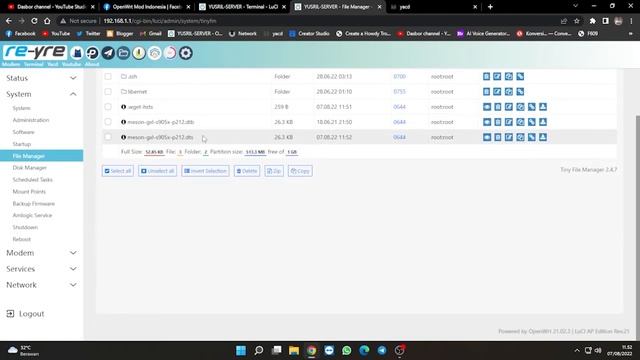Click the Copy button below file list

[x=300, y=171]
